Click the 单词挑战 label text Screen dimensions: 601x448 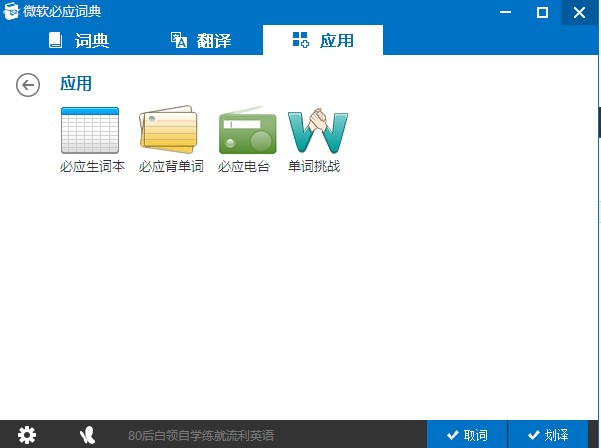314,166
